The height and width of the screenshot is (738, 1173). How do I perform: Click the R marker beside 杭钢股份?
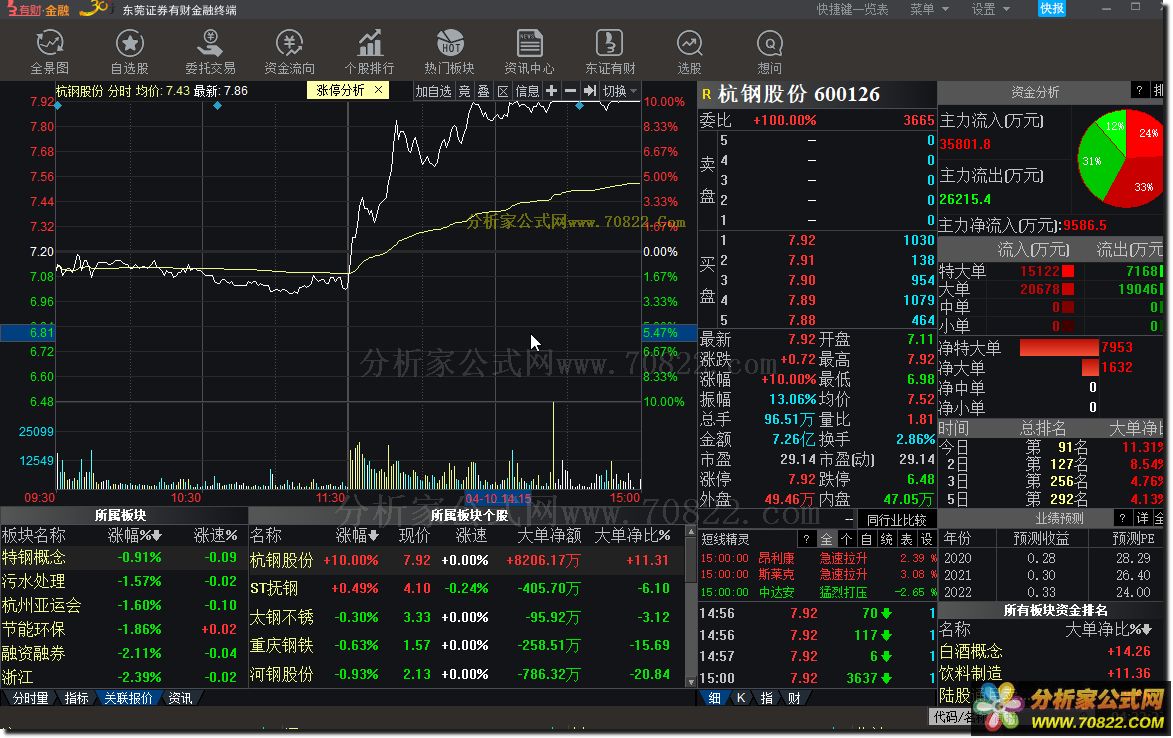click(705, 94)
